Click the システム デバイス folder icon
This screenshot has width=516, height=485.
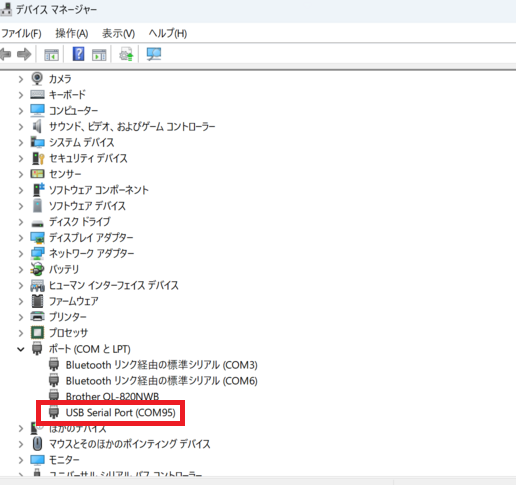37,142
